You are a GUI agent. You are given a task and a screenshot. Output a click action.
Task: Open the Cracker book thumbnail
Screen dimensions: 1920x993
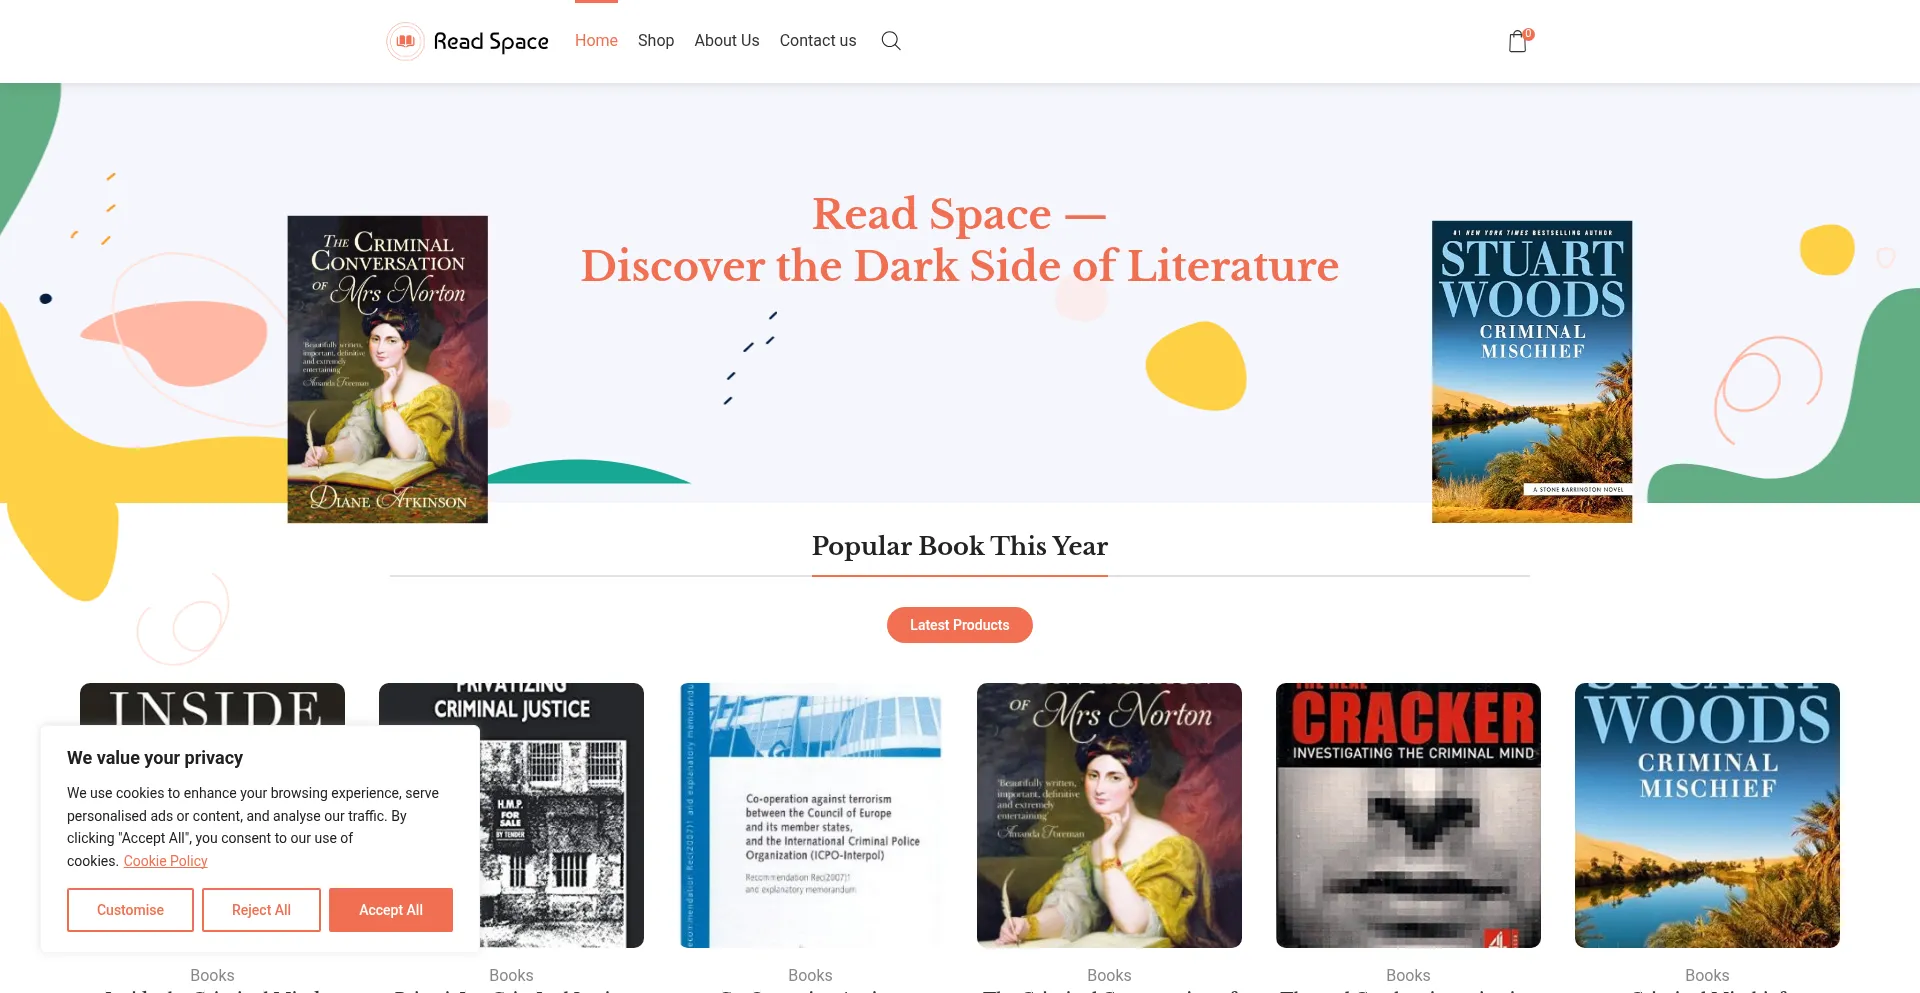pos(1408,815)
